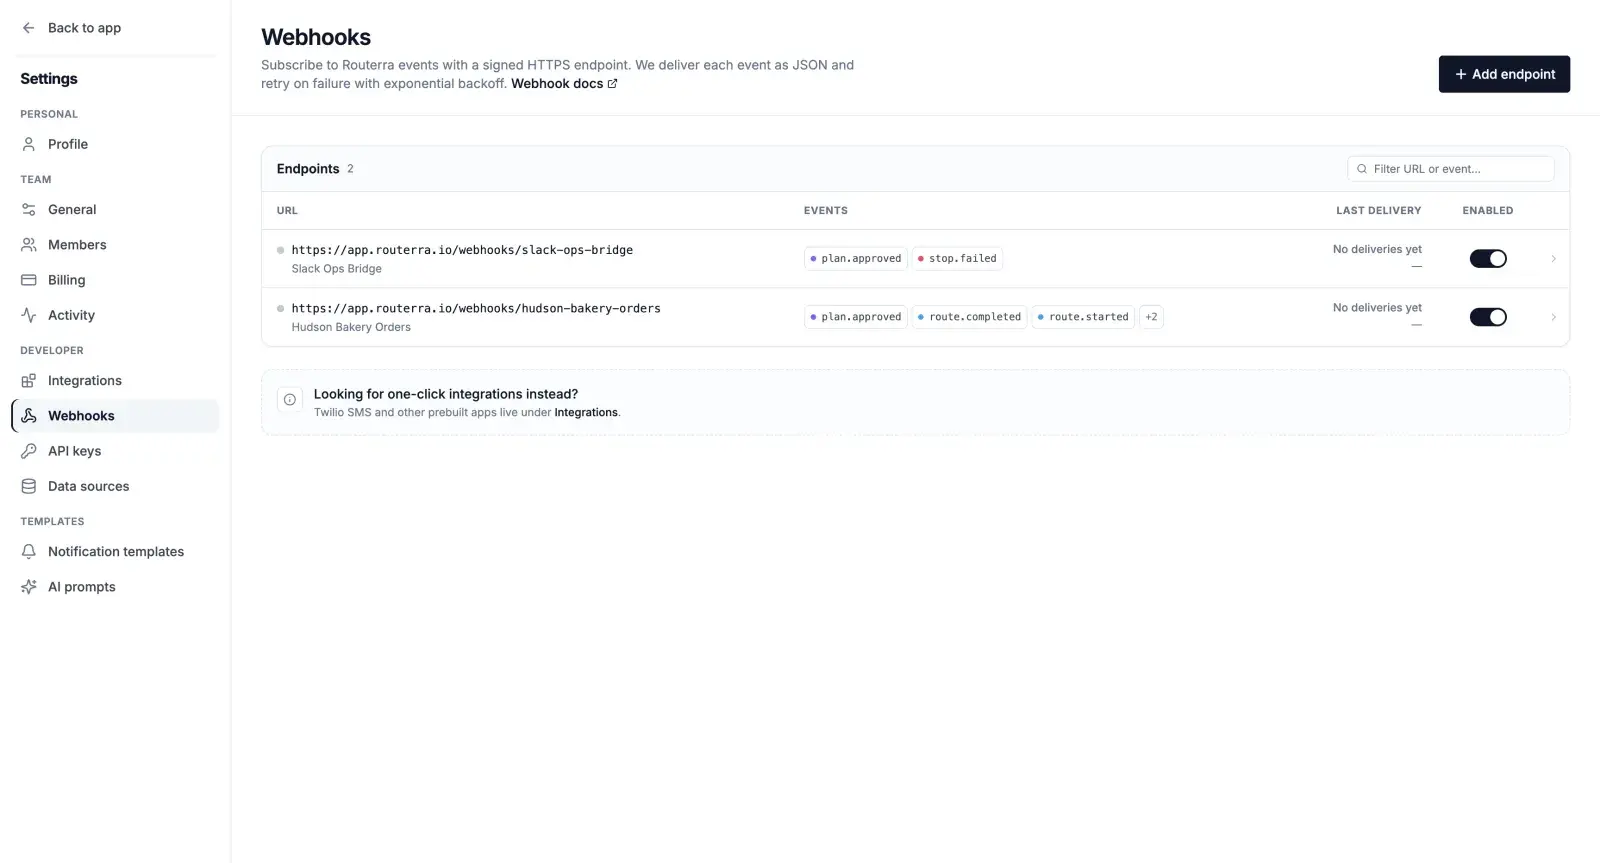1600x863 pixels.
Task: Disable the Slack Ops Bridge endpoint toggle
Action: [1488, 259]
